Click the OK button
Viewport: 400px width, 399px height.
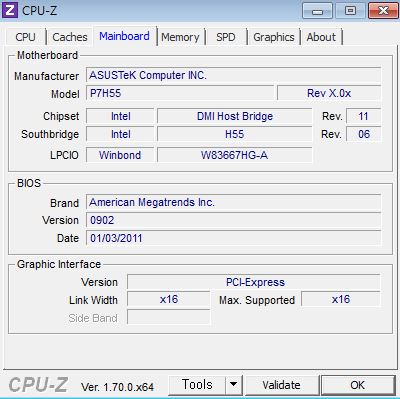pyautogui.click(x=358, y=385)
